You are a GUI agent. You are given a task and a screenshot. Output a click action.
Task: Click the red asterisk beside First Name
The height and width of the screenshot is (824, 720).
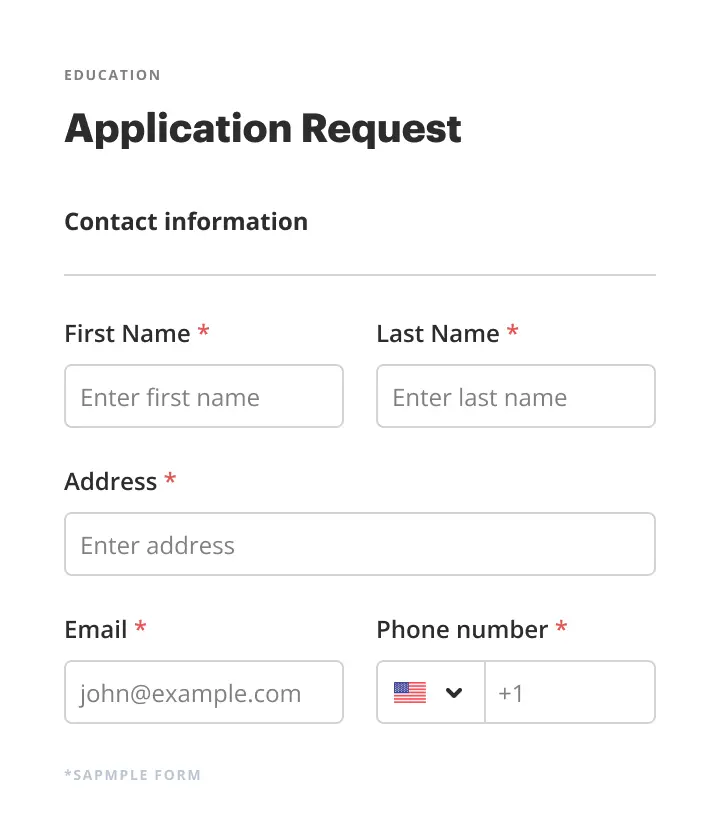204,332
